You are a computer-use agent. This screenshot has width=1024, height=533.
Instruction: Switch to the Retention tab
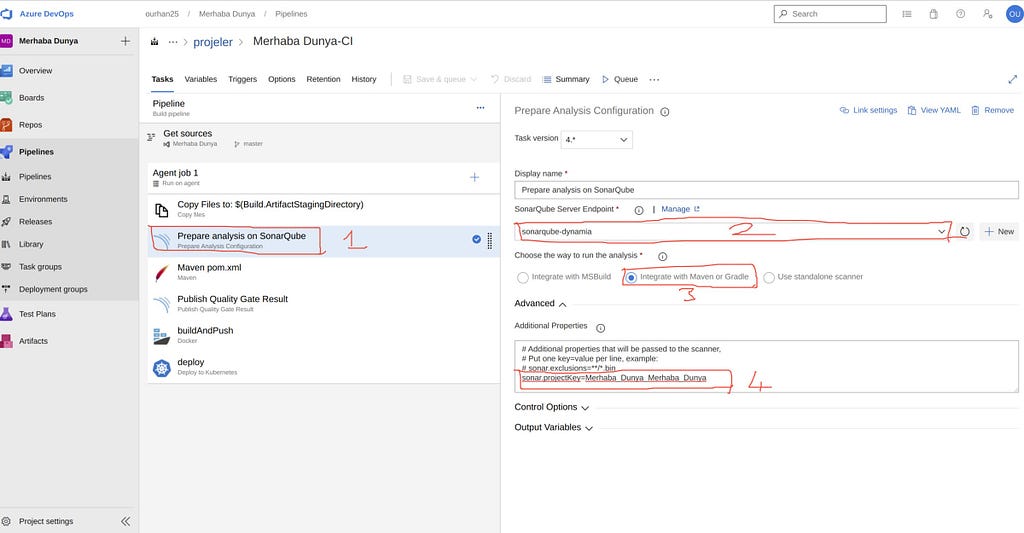click(x=323, y=79)
